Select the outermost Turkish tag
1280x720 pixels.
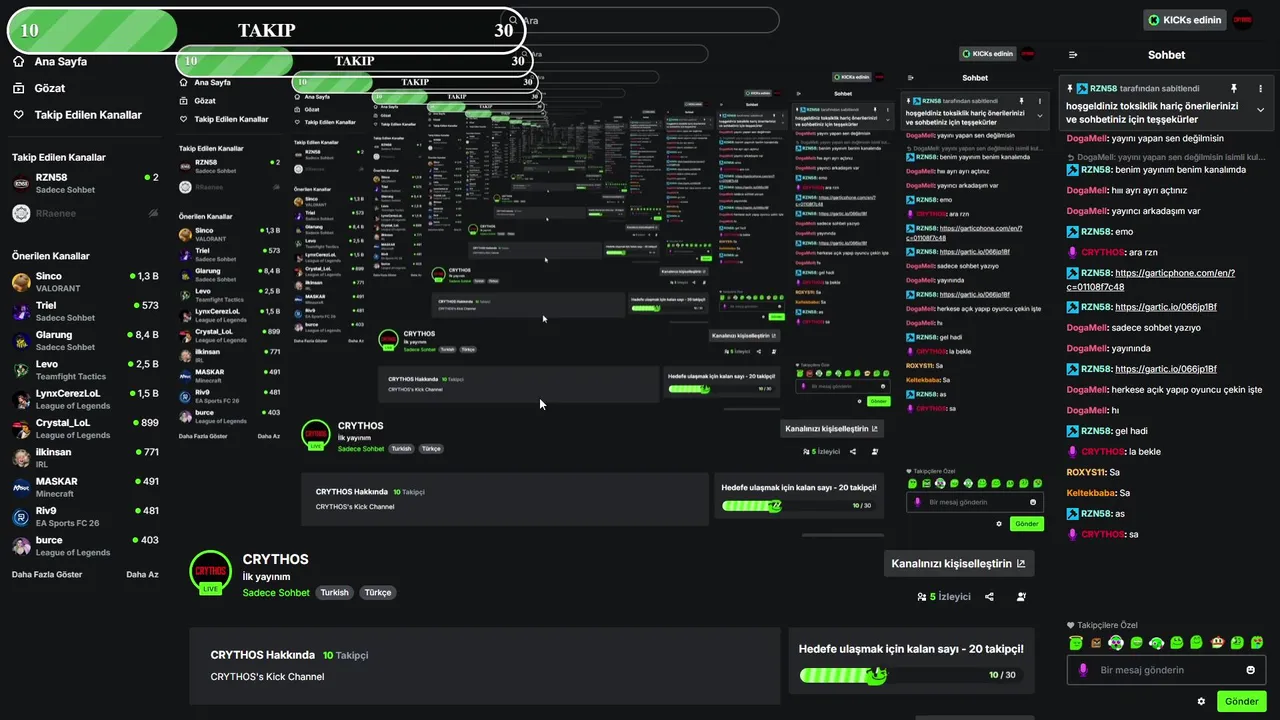334,593
